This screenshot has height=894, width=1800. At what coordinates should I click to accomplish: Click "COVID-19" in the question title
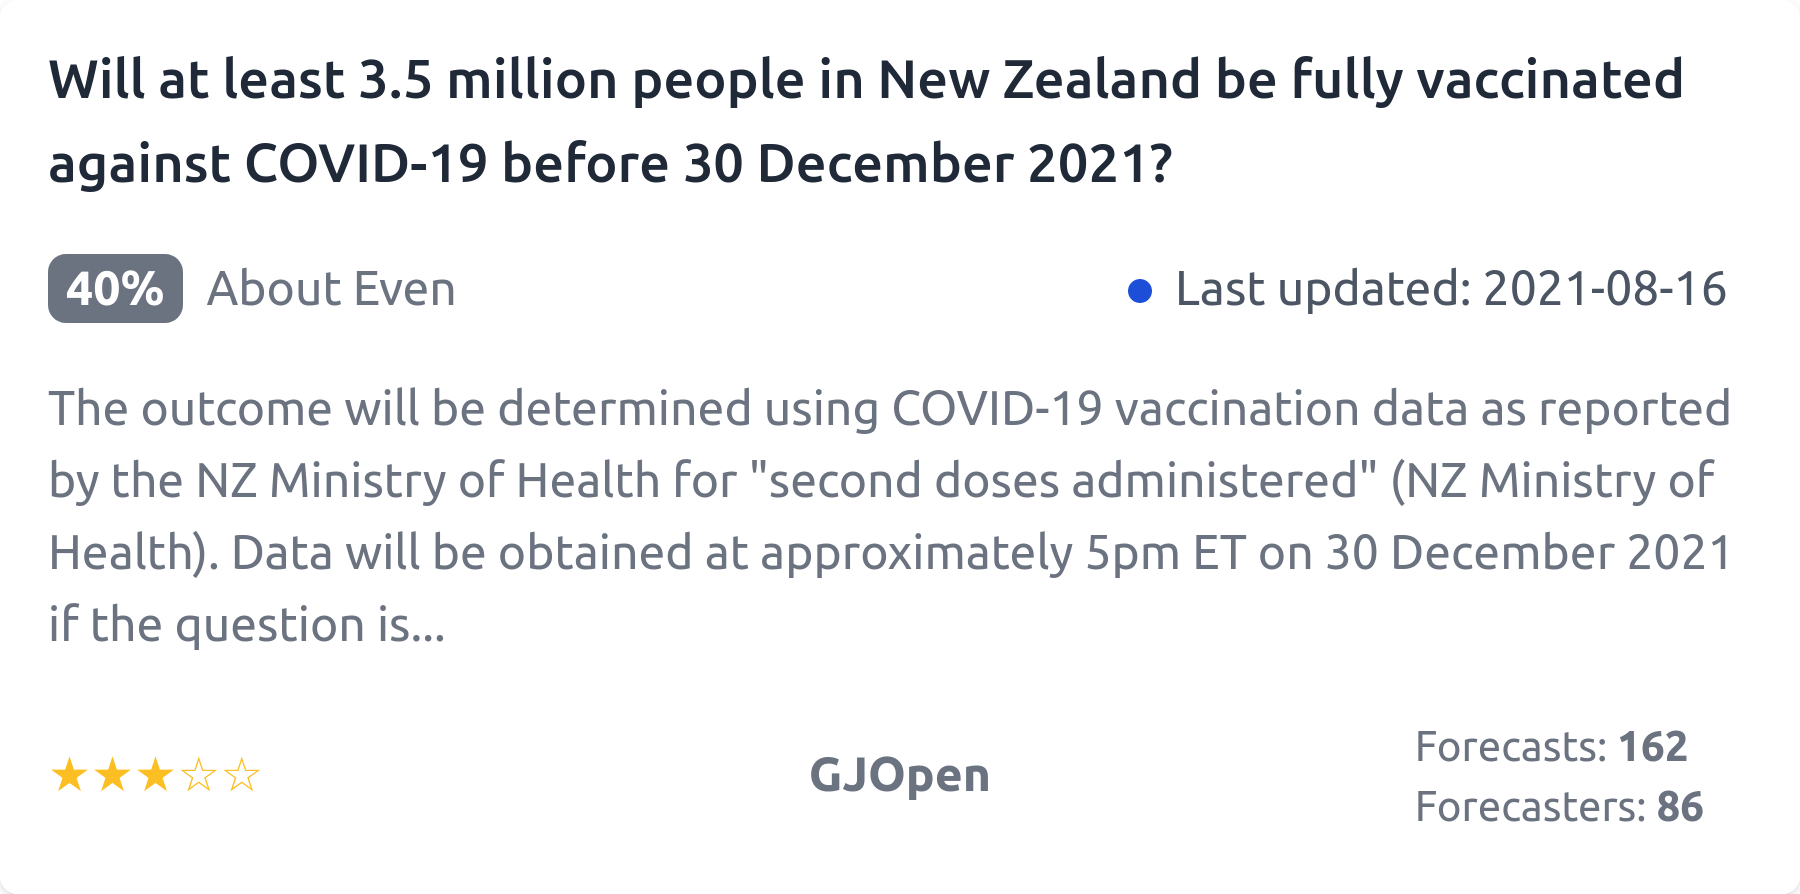coord(366,163)
